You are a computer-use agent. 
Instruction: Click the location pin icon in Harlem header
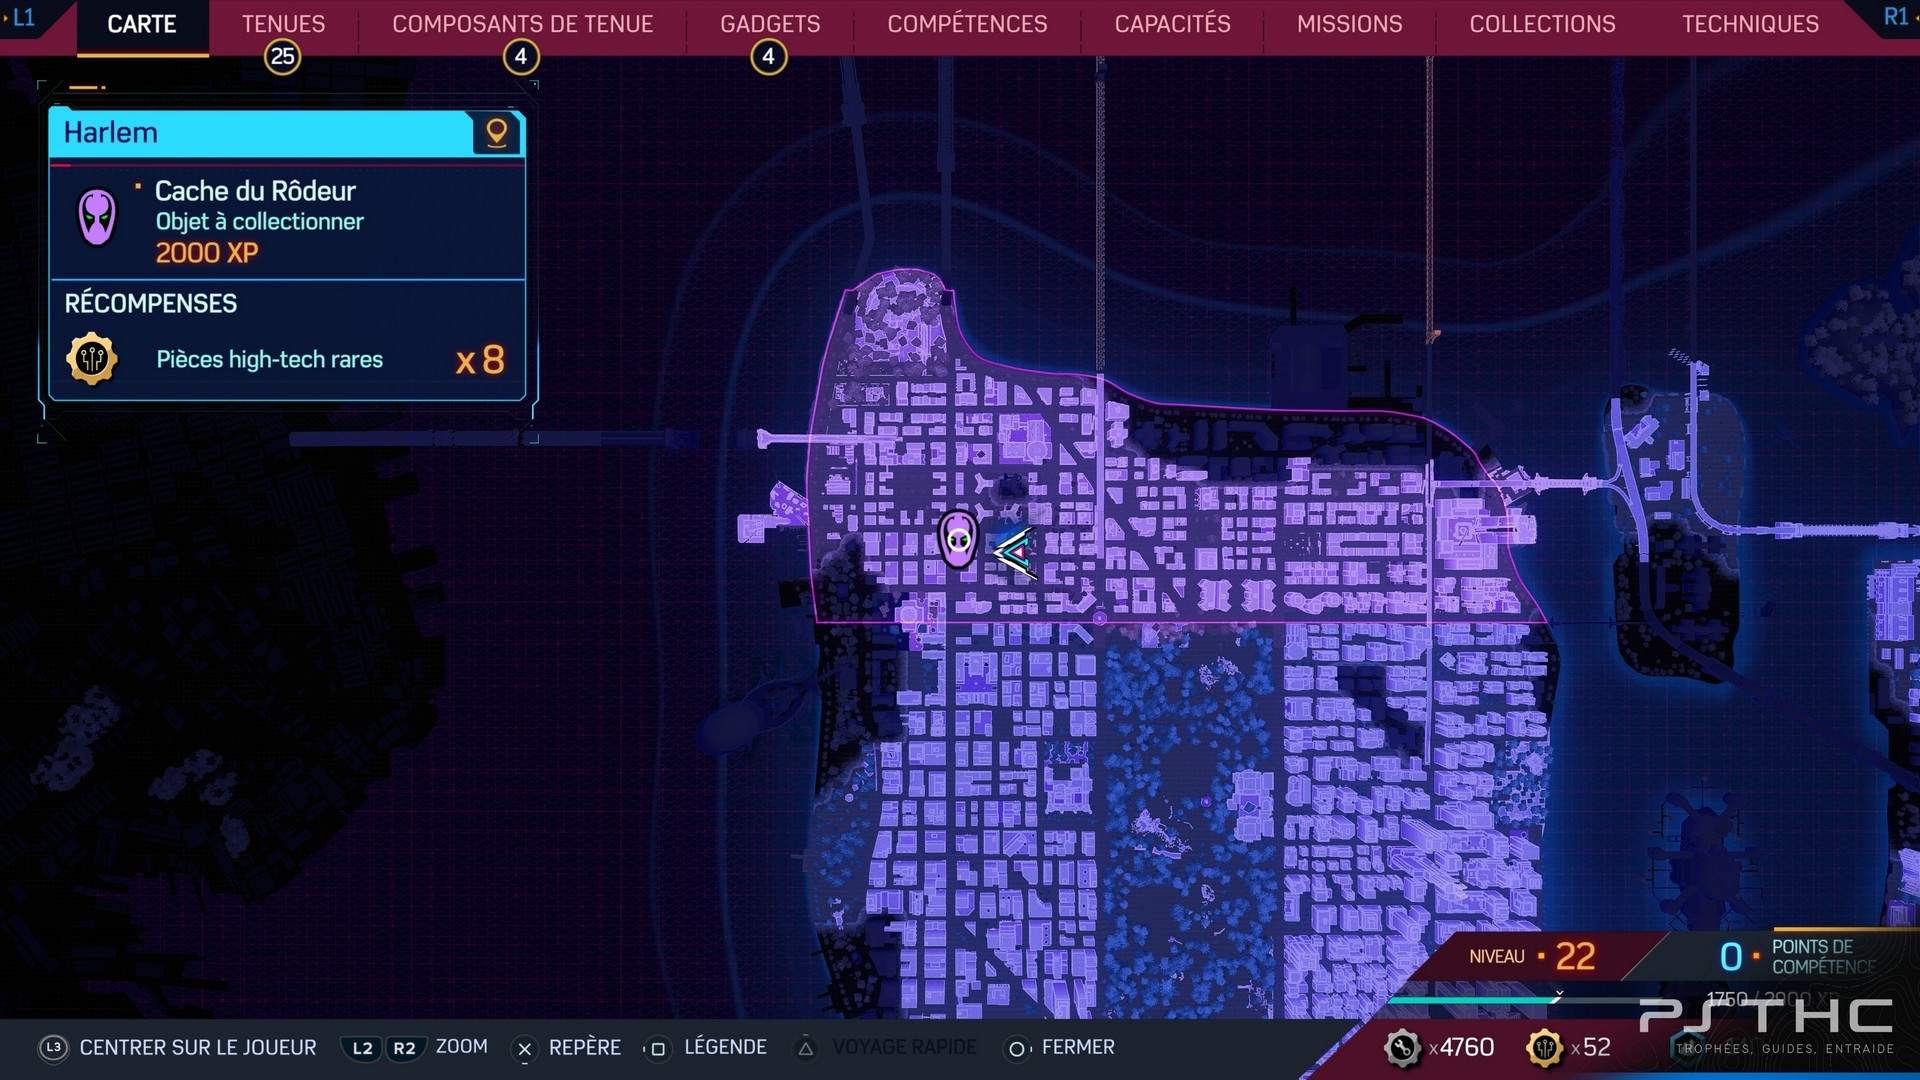click(496, 132)
